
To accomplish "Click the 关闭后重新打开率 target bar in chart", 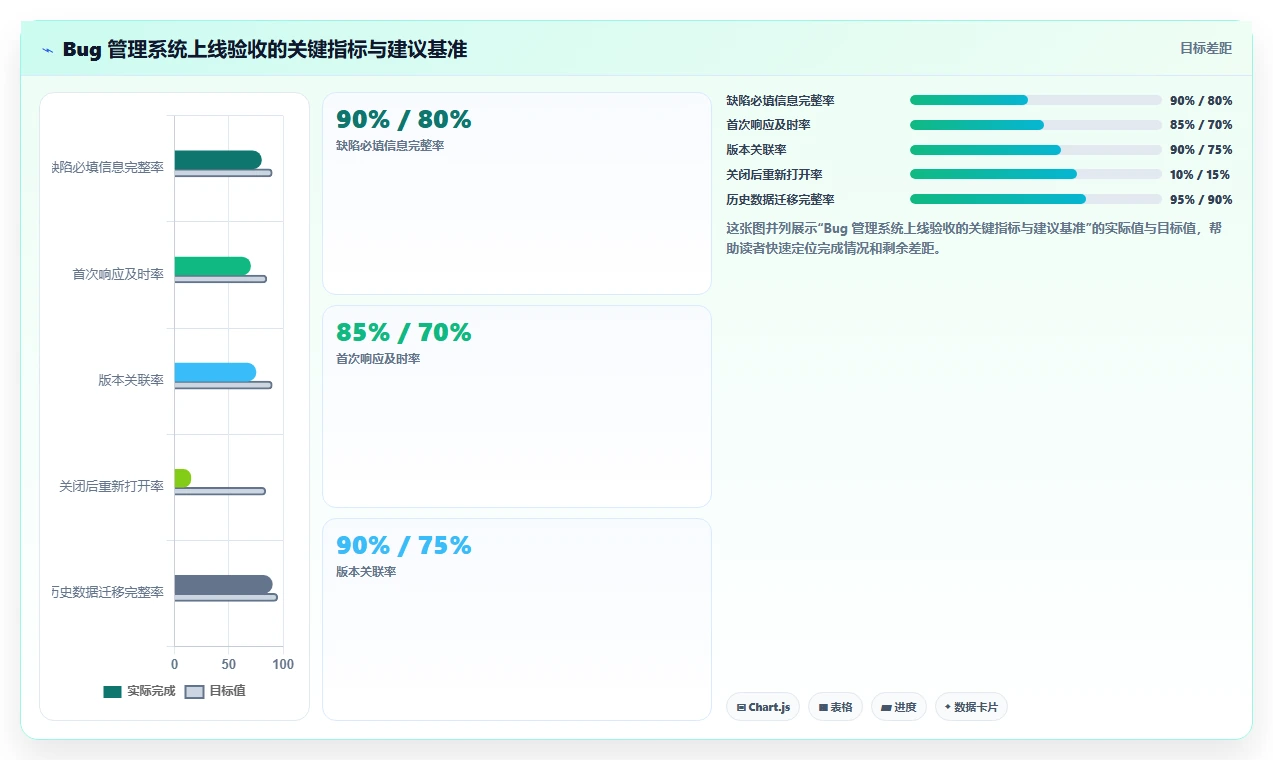I will [x=220, y=491].
